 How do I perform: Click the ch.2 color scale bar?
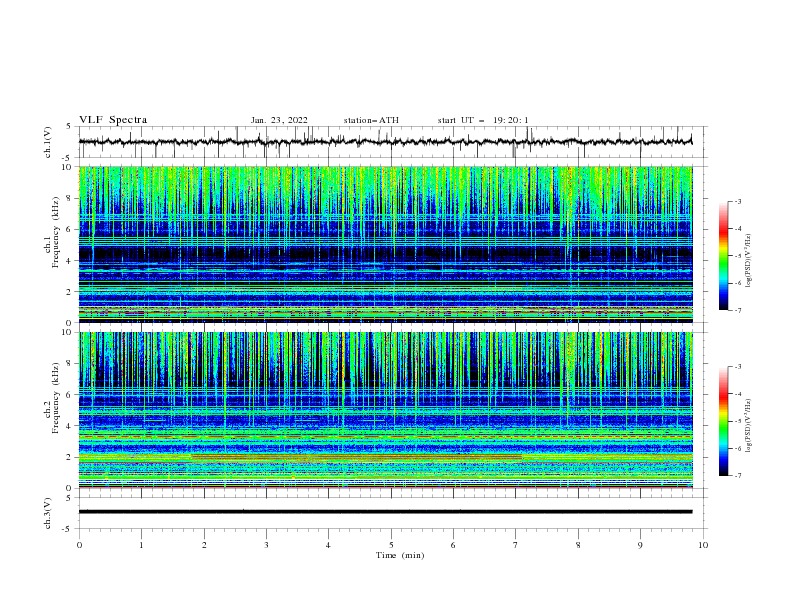(x=724, y=421)
